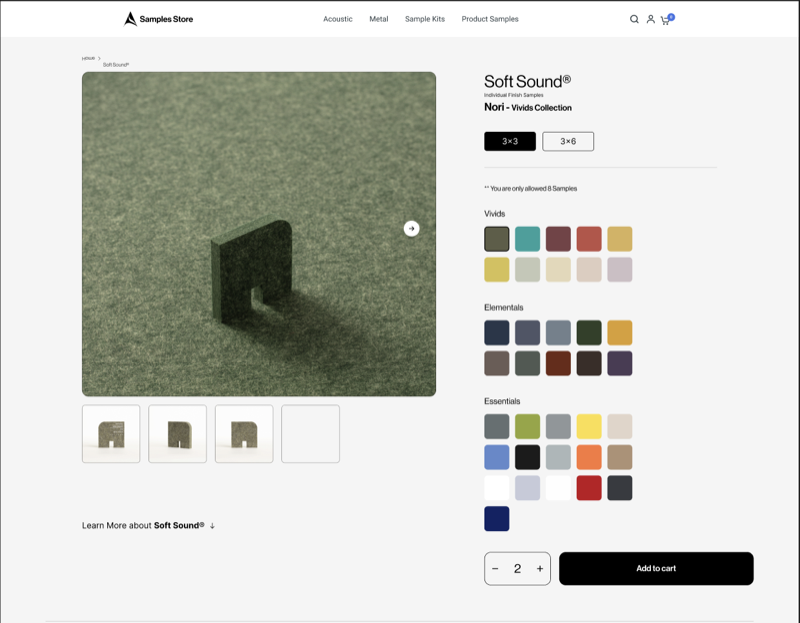The width and height of the screenshot is (800, 623).
Task: Select the orange Essentials swatch
Action: coord(589,457)
